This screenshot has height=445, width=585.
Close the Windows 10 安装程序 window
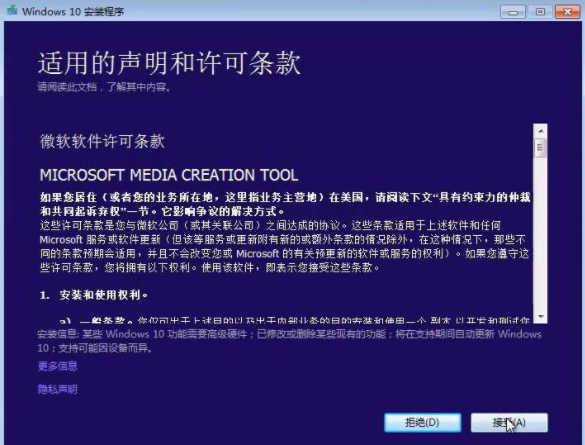pos(567,12)
